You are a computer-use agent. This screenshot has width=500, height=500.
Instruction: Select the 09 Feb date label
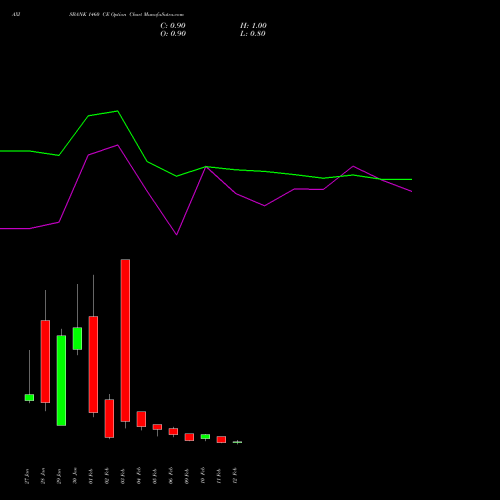[187, 476]
